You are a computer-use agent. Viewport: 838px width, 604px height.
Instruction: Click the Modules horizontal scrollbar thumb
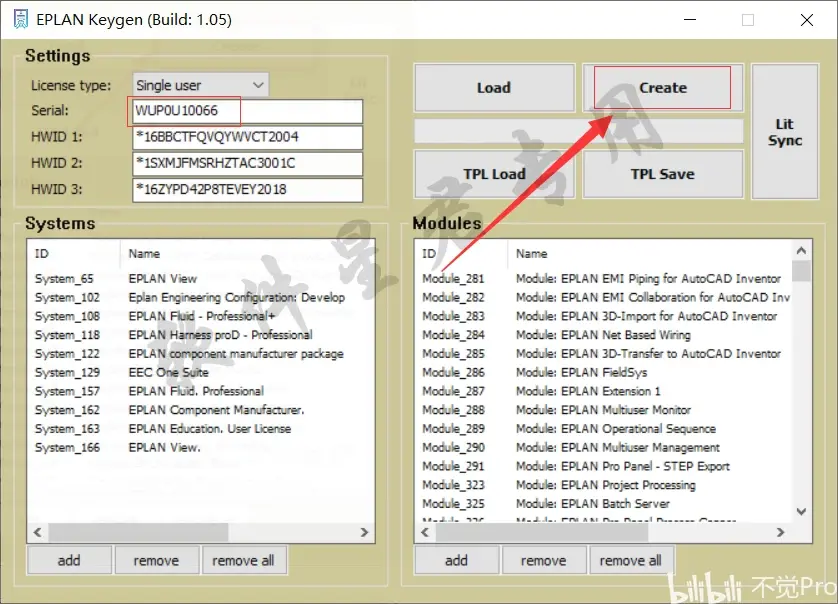pos(542,532)
